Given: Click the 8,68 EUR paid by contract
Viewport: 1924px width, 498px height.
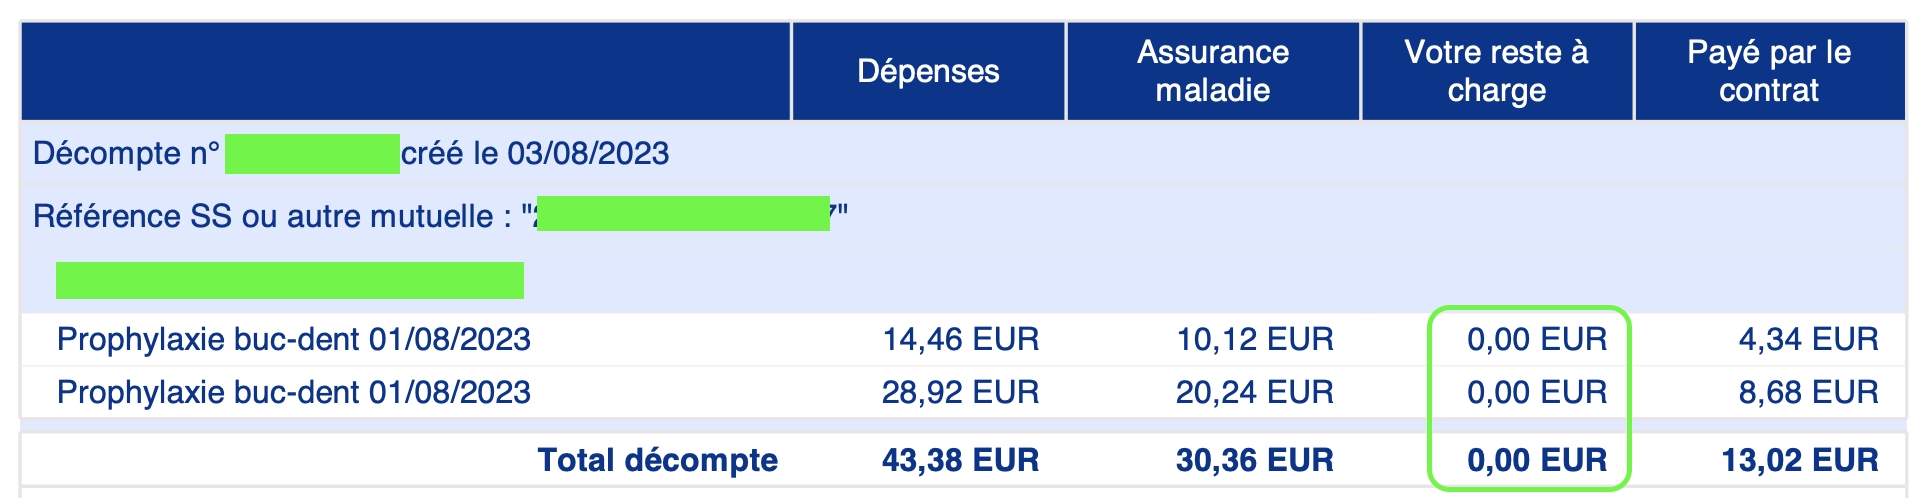Looking at the screenshot, I should (x=1809, y=392).
